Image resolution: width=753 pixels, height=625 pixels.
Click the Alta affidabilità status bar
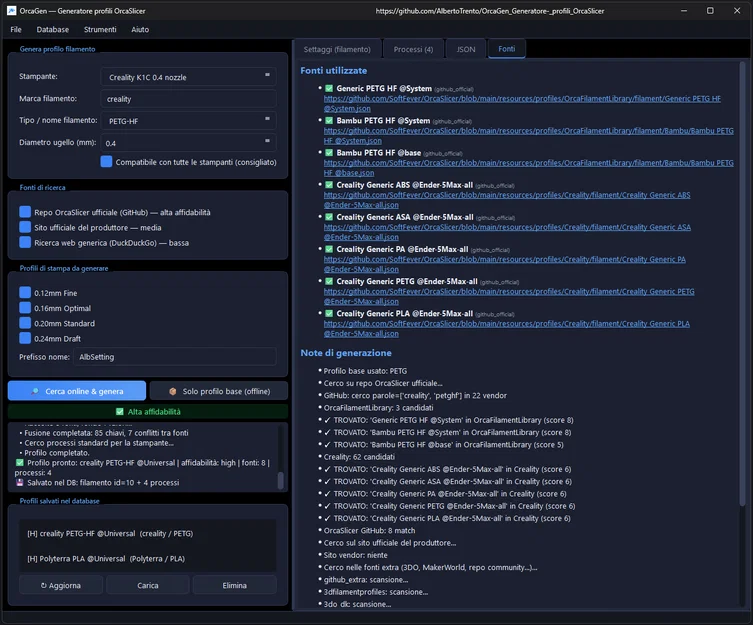[x=148, y=411]
